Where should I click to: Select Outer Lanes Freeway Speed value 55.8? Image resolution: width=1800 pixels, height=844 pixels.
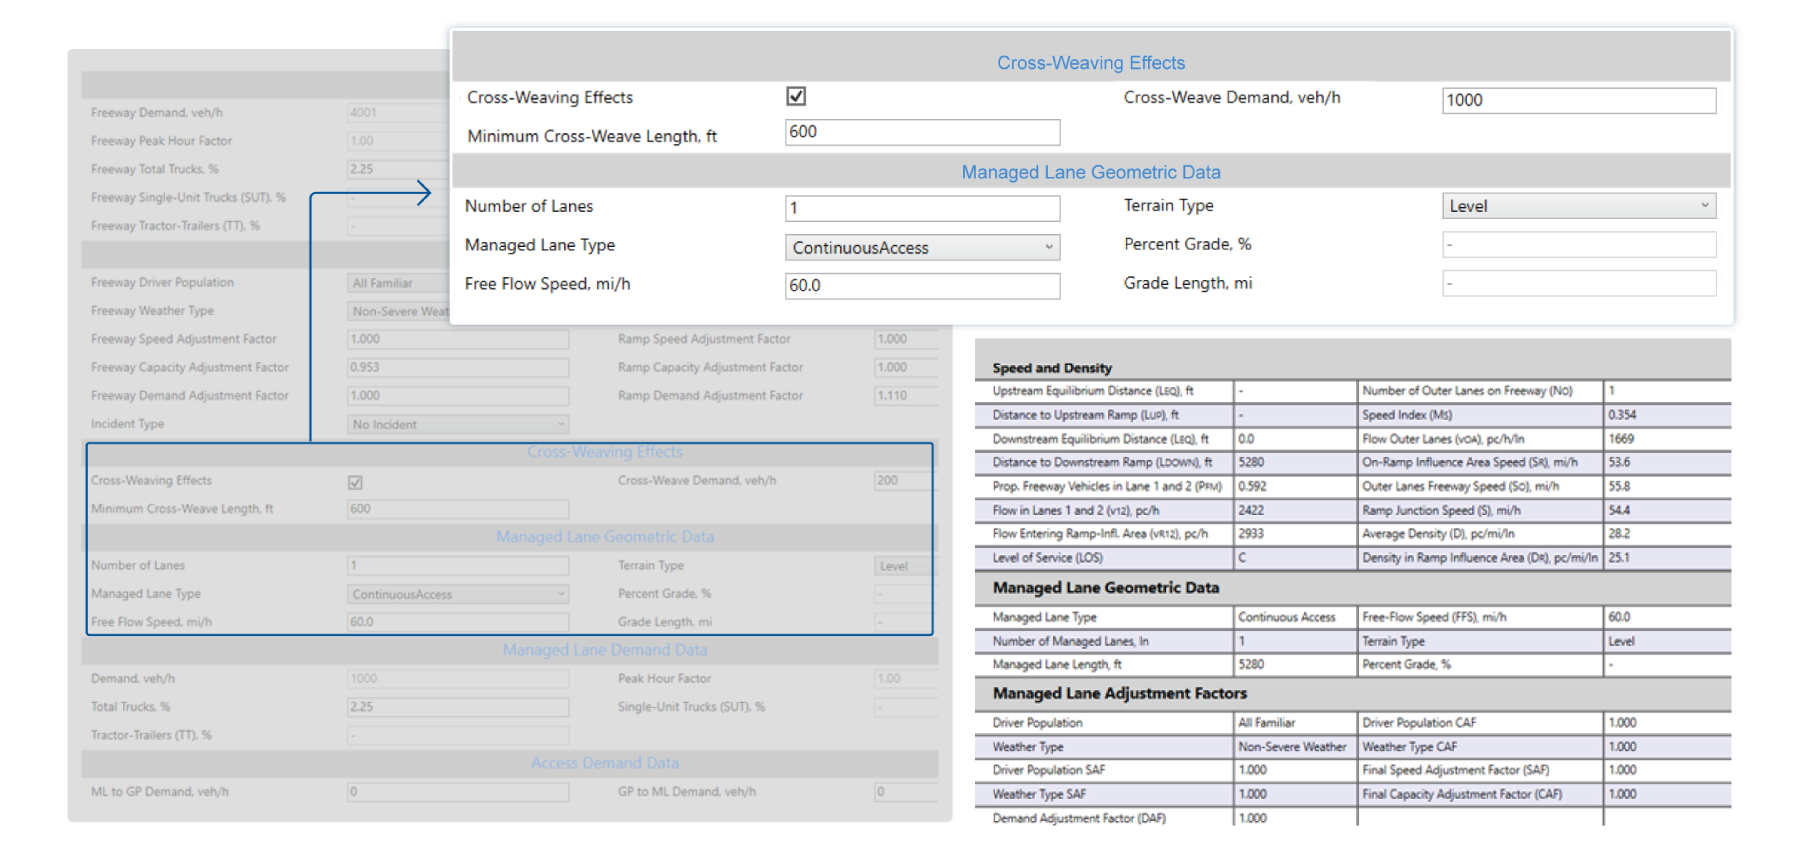tap(1619, 487)
